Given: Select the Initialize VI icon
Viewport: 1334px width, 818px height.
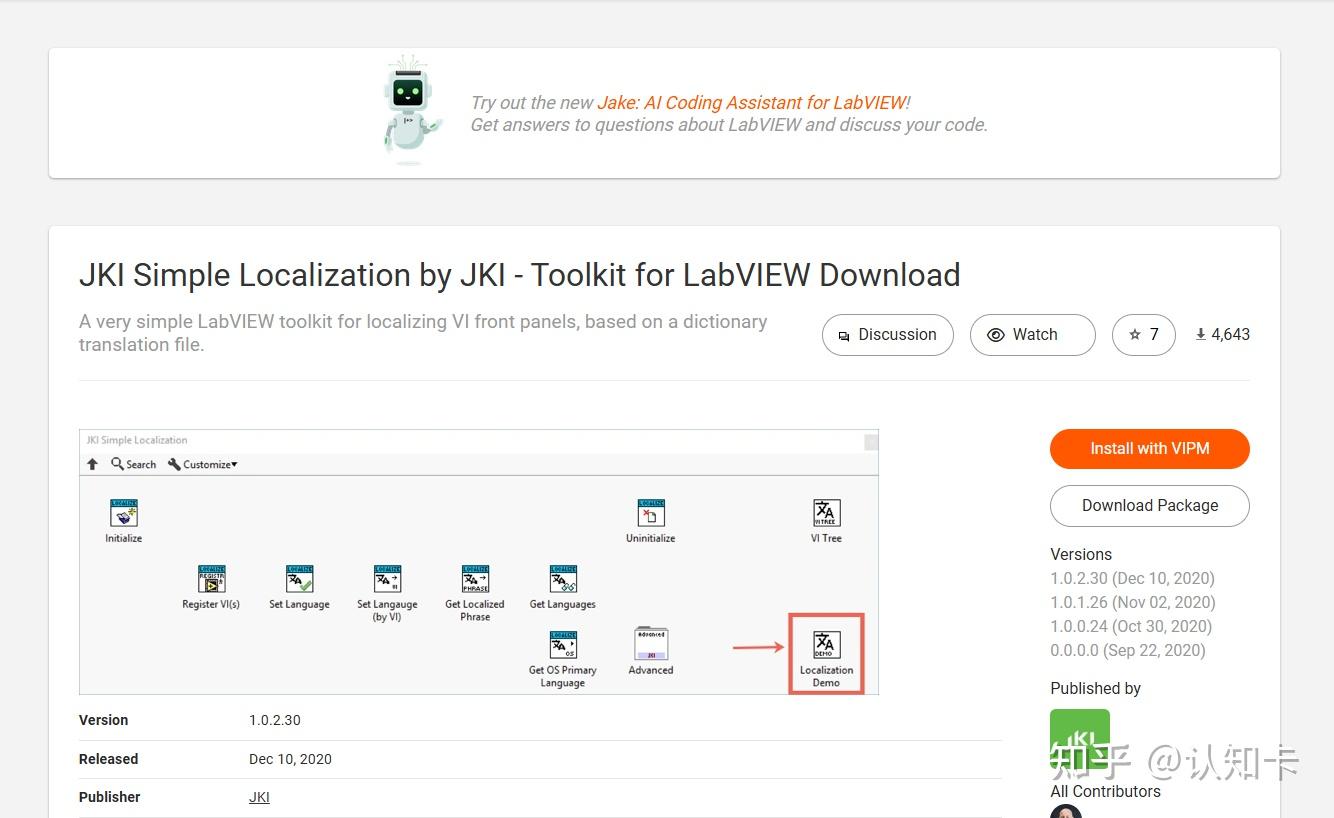Looking at the screenshot, I should pyautogui.click(x=122, y=512).
